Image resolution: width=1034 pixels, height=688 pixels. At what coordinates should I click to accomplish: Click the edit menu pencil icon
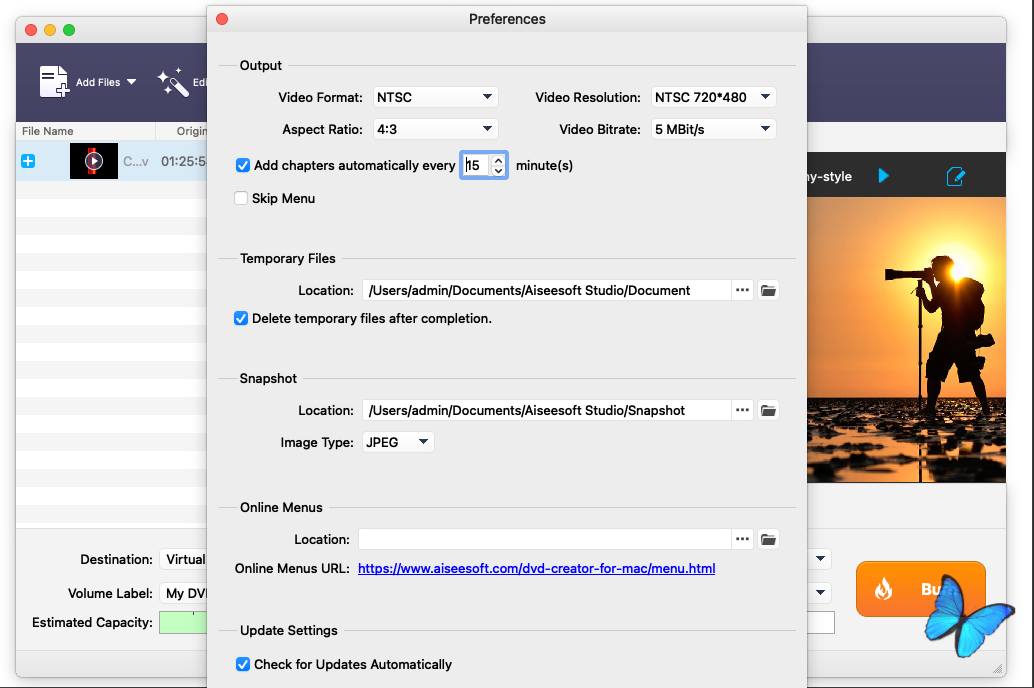point(955,177)
